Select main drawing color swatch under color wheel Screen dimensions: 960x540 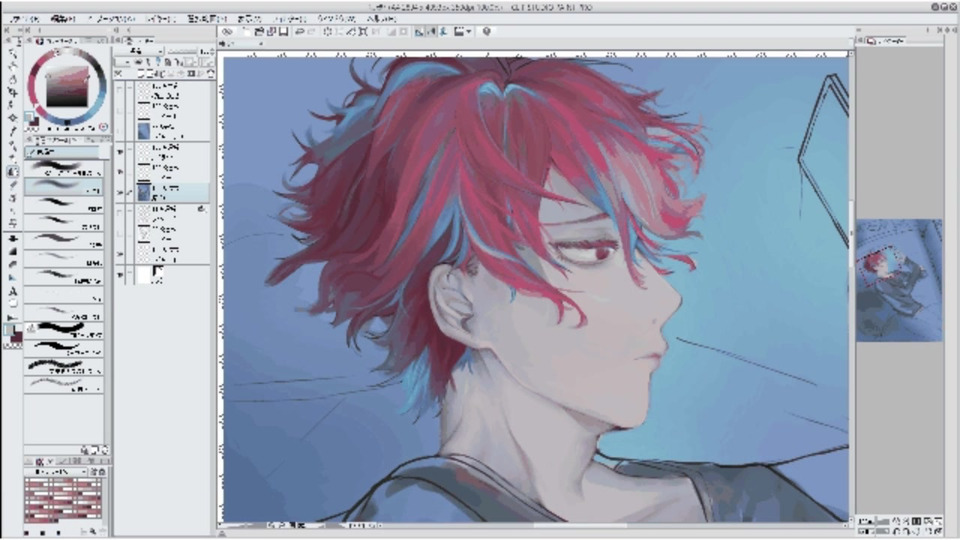click(x=29, y=117)
